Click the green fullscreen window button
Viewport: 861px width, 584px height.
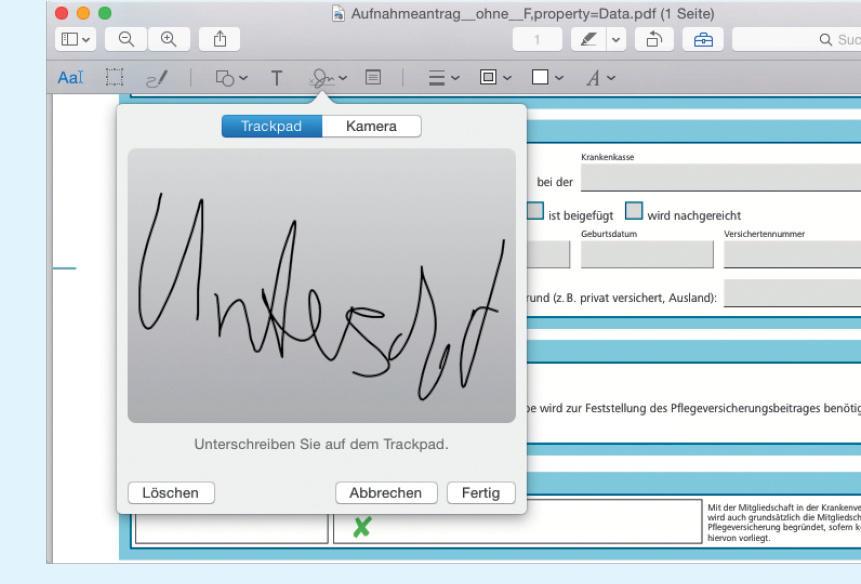point(104,13)
